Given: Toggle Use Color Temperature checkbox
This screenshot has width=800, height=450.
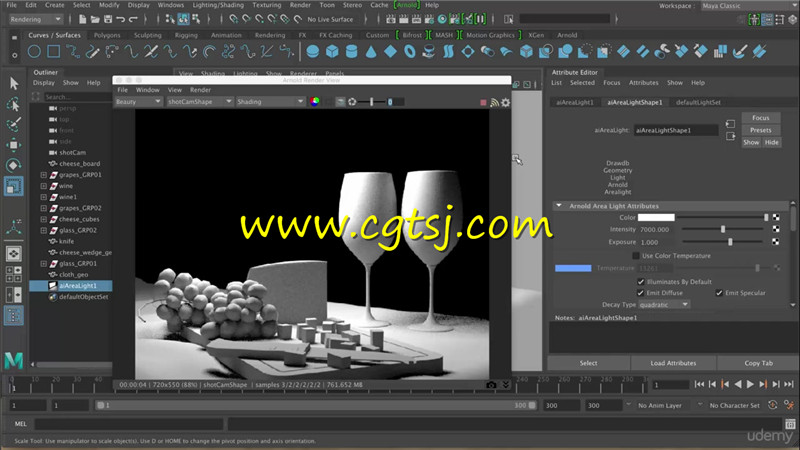Looking at the screenshot, I should coord(636,256).
